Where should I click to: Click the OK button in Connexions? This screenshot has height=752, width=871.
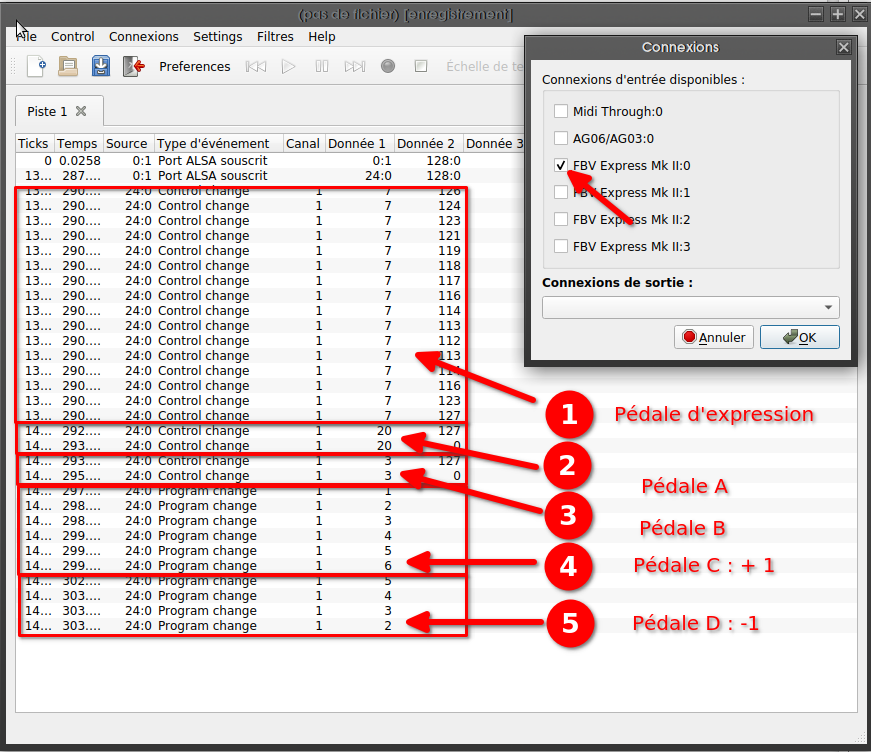[x=799, y=337]
